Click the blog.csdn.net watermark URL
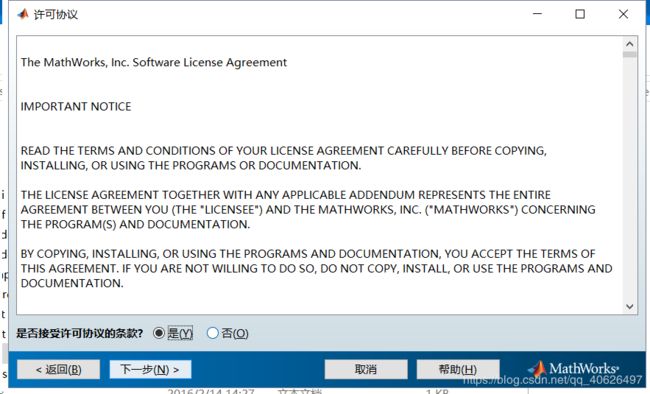The image size is (650, 394). 552,379
